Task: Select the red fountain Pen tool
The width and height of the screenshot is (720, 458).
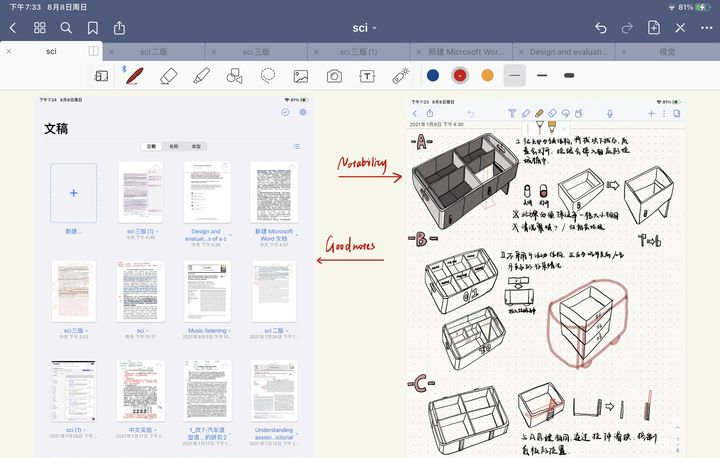Action: pos(135,76)
